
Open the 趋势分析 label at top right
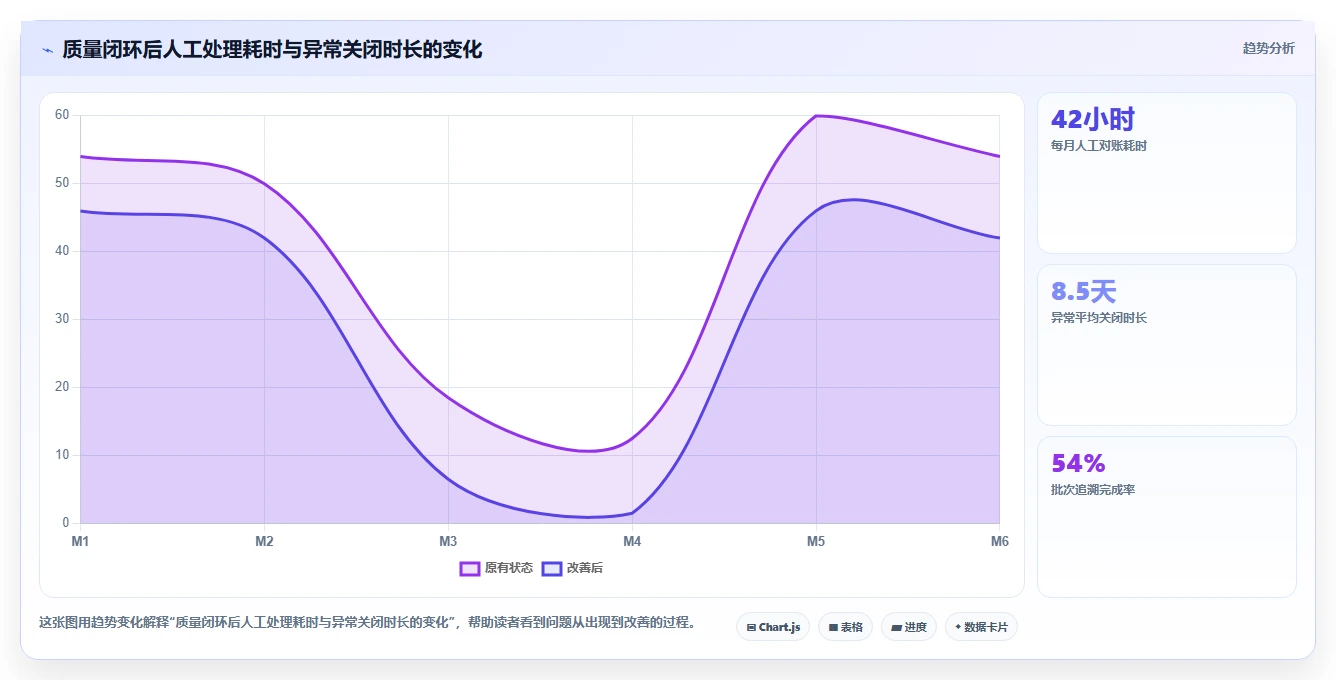pos(1268,48)
